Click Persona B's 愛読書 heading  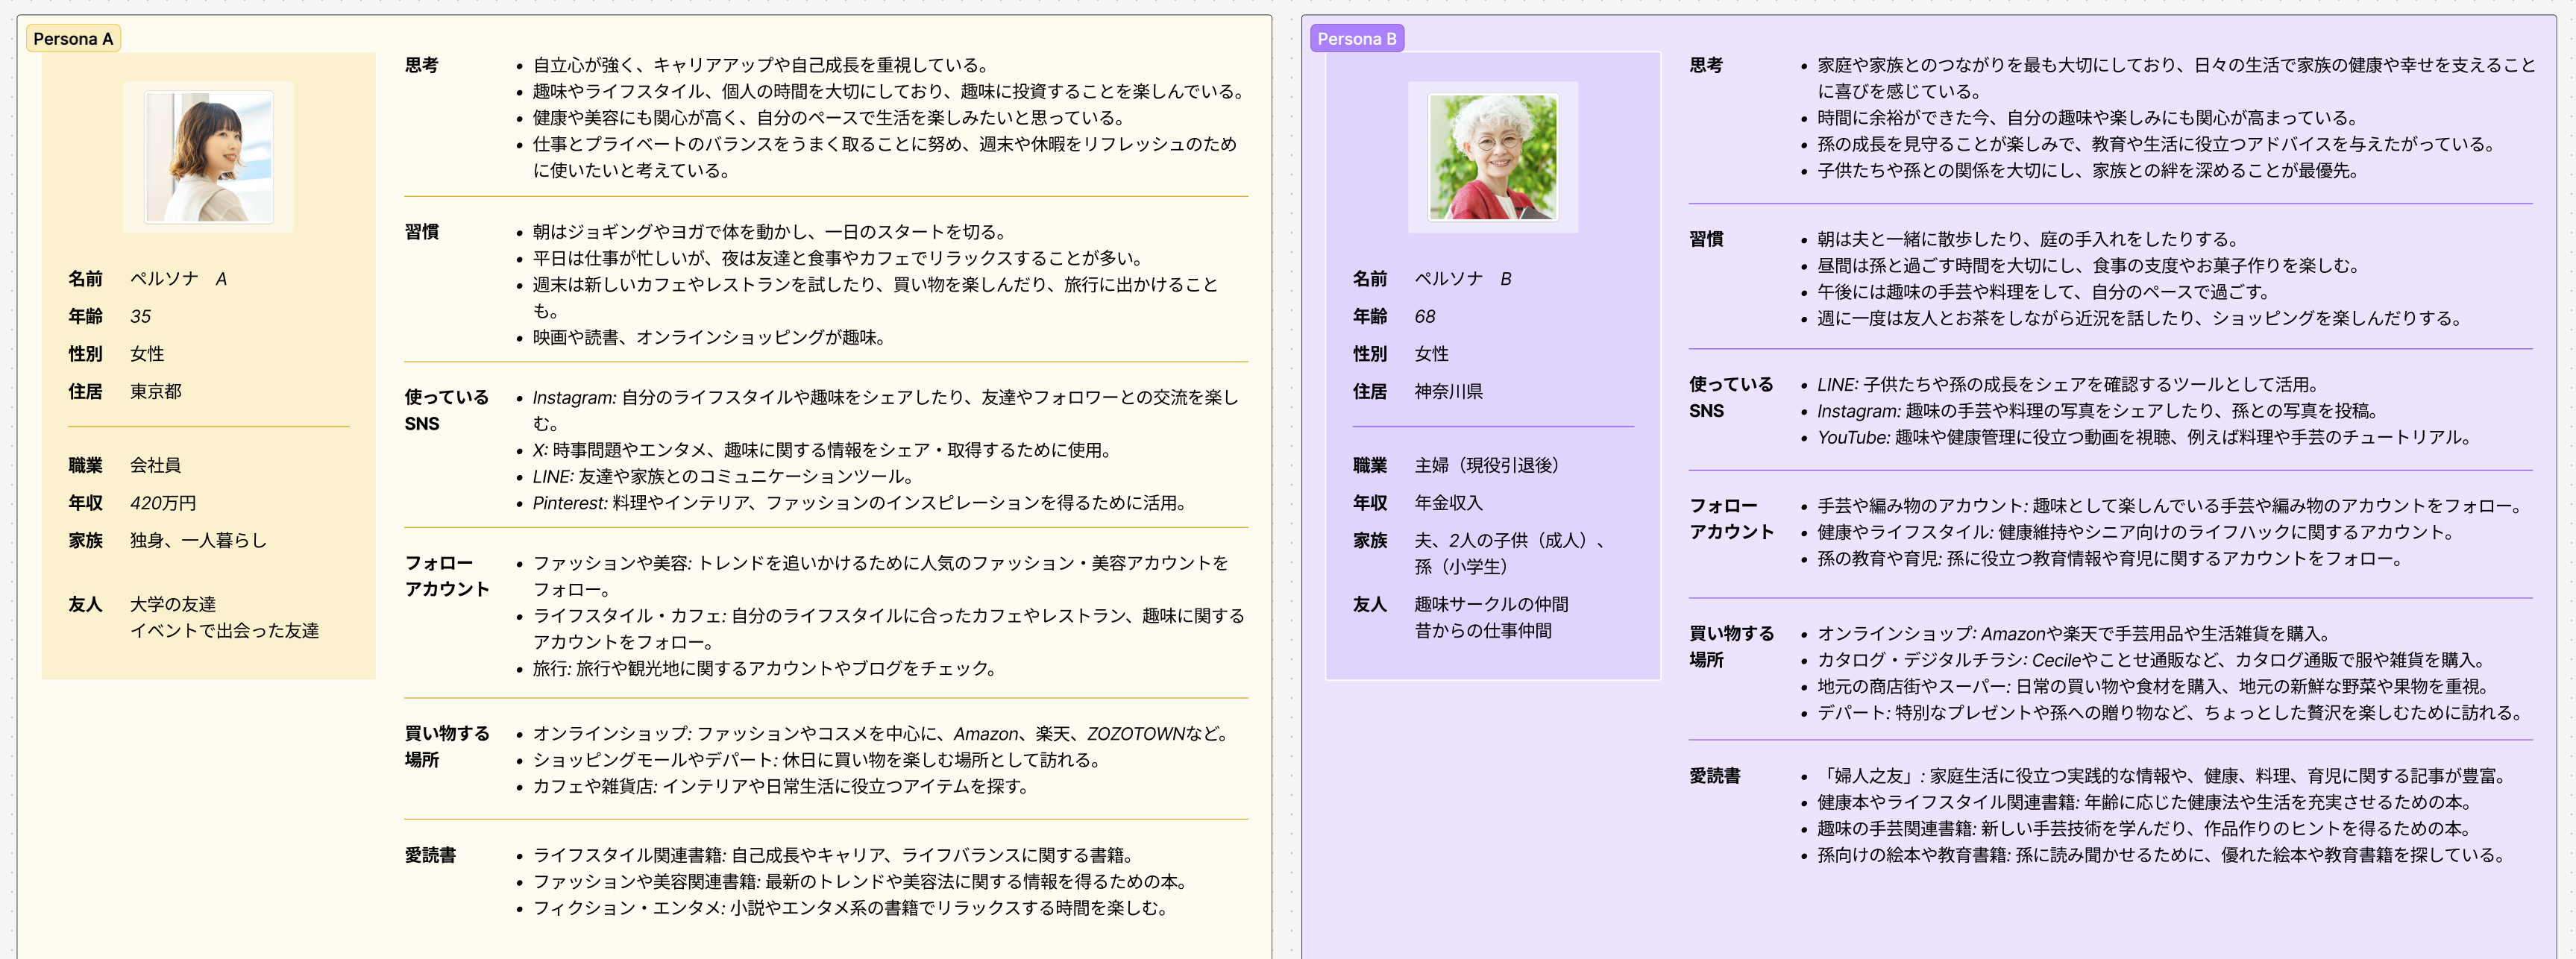click(x=1715, y=775)
